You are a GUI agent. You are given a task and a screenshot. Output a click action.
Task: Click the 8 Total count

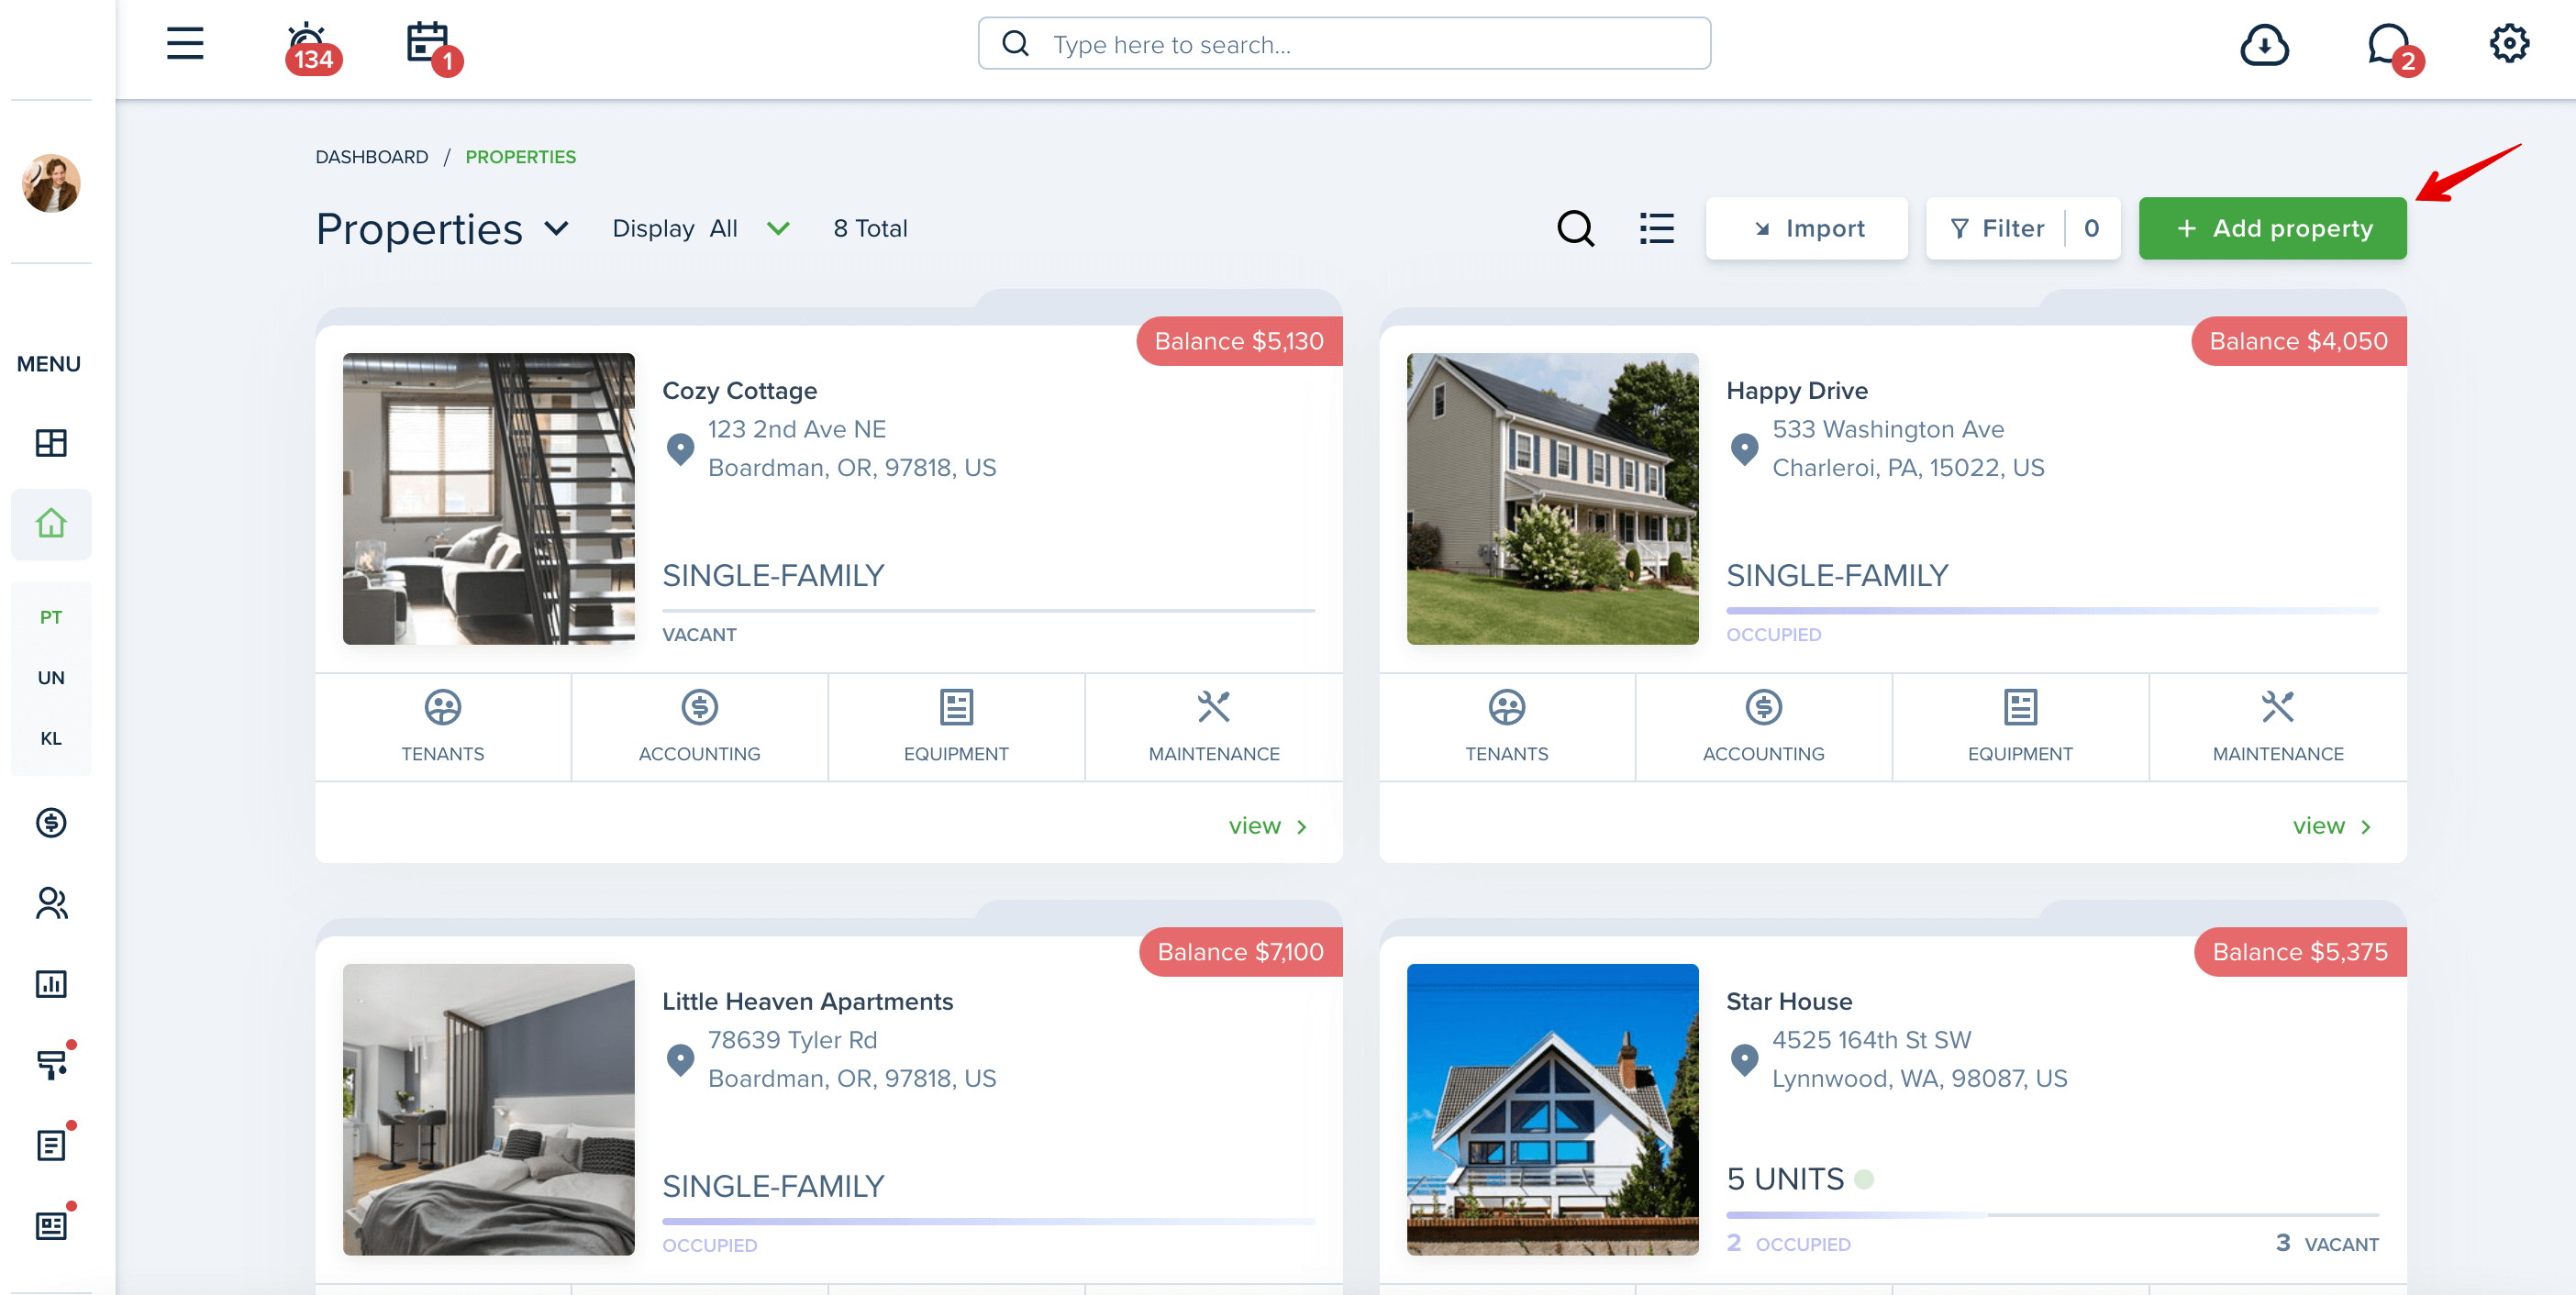pos(870,229)
